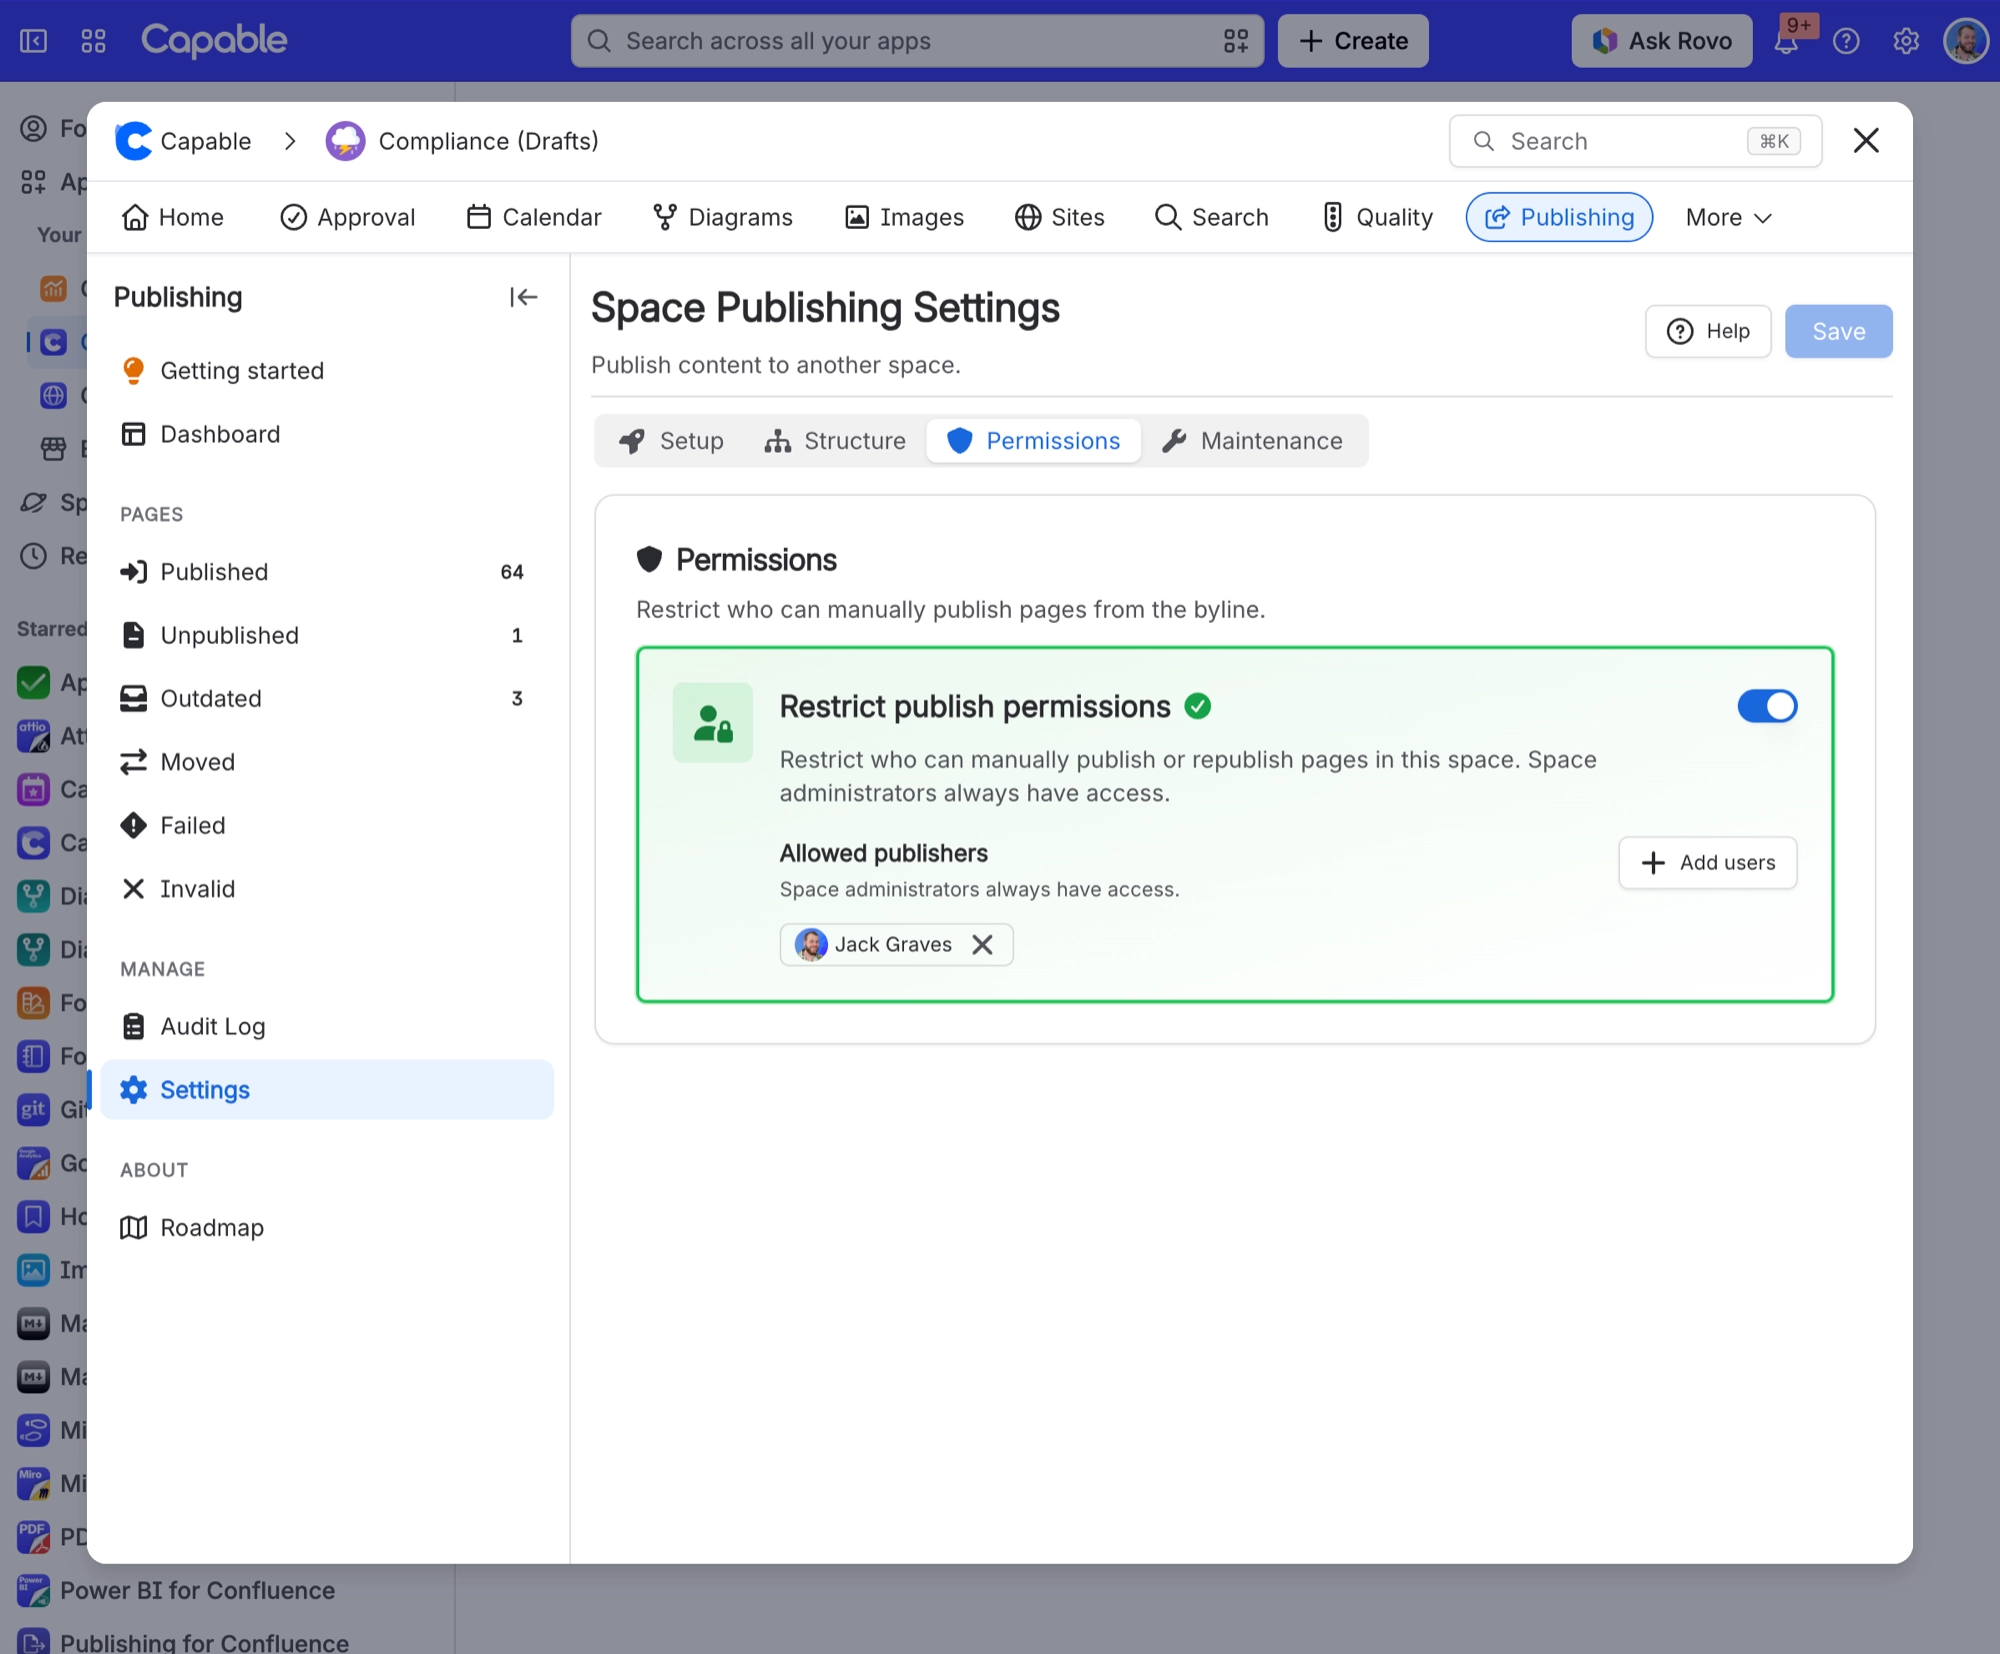Toggle the left sidebar collapse icon
The height and width of the screenshot is (1654, 2000).
[x=34, y=41]
